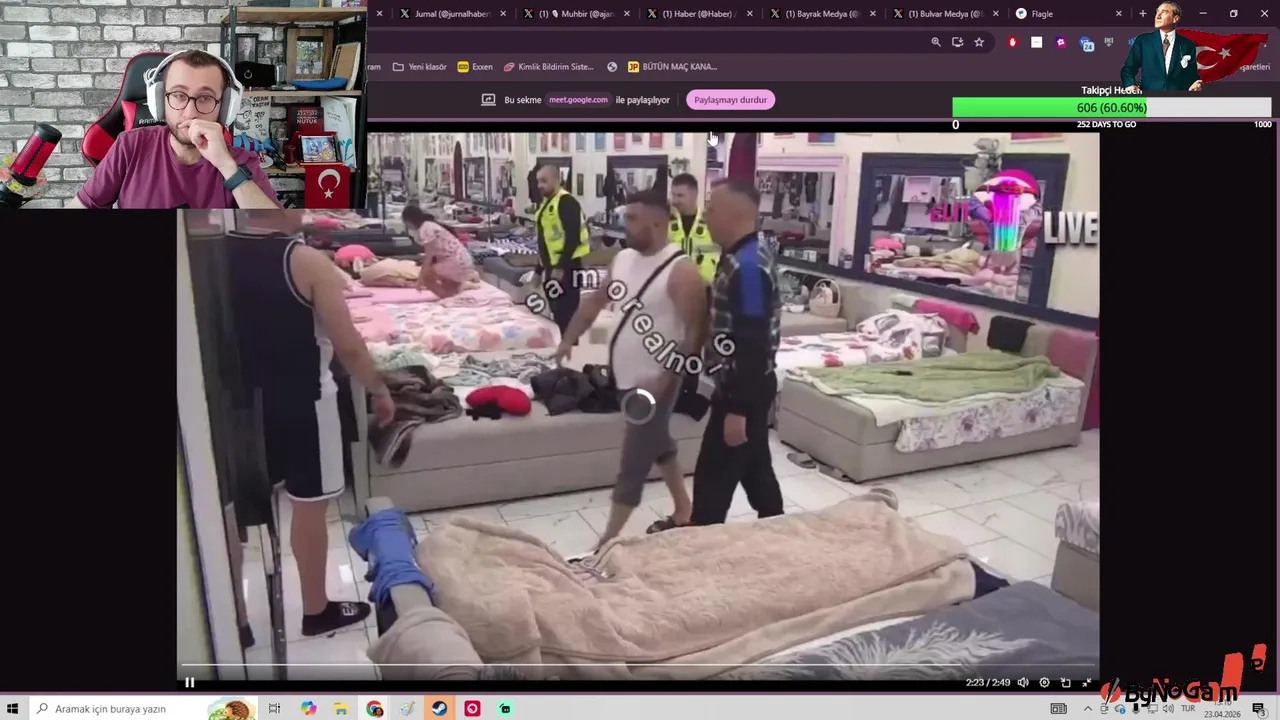Image resolution: width=1280 pixels, height=720 pixels.
Task: Mute the video volume speaker icon
Action: (1023, 683)
